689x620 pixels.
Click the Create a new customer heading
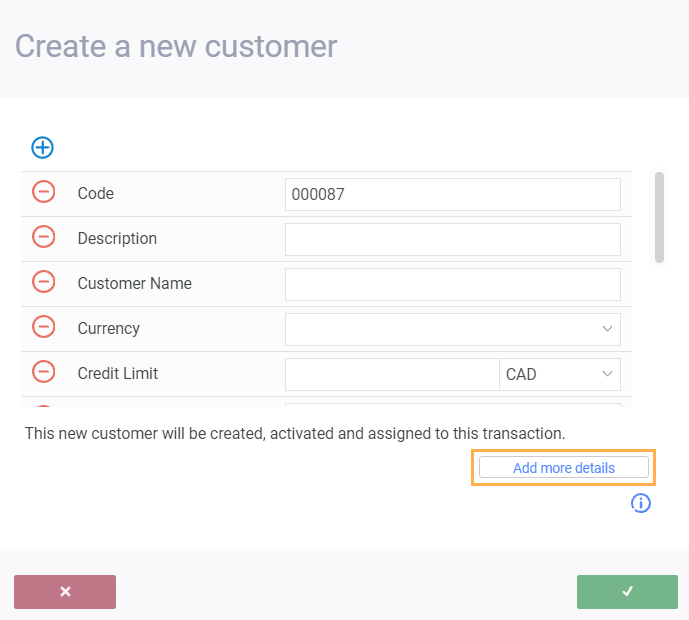pos(176,46)
